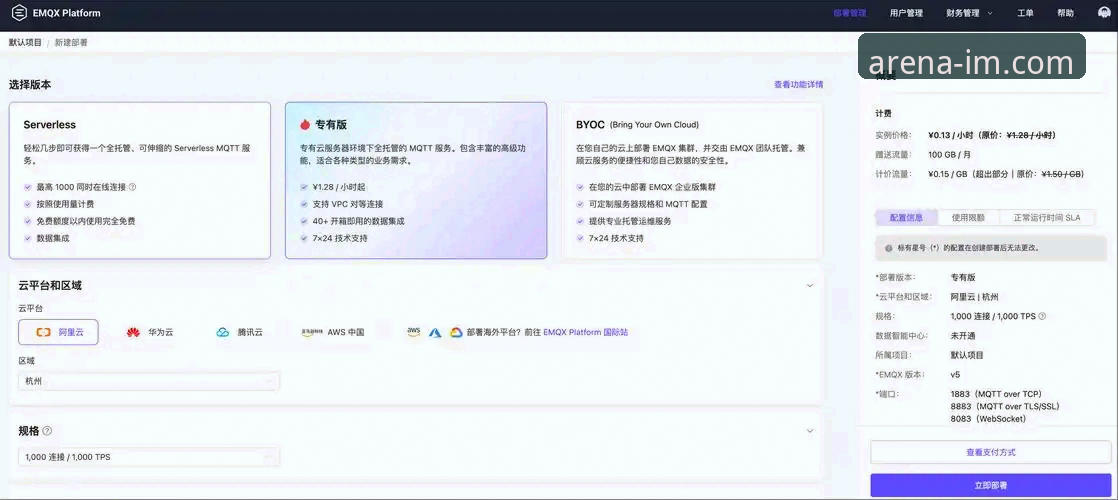
Task: Open 帮助 in top navigation
Action: click(x=1065, y=13)
